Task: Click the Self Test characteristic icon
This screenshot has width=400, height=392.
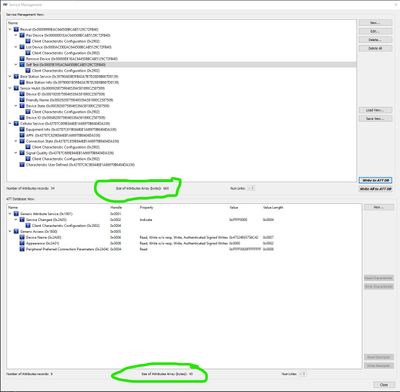Action: tap(22, 65)
